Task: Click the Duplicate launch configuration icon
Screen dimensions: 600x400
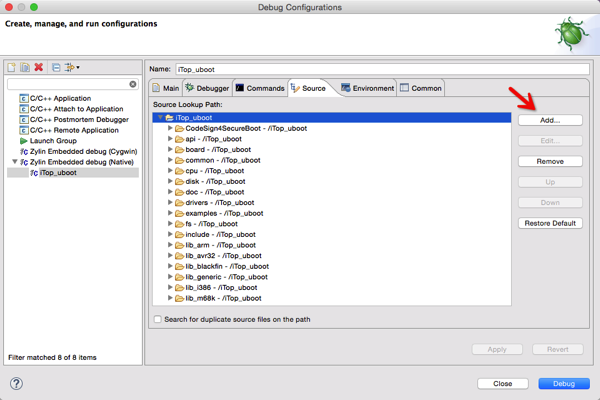Action: 25,68
